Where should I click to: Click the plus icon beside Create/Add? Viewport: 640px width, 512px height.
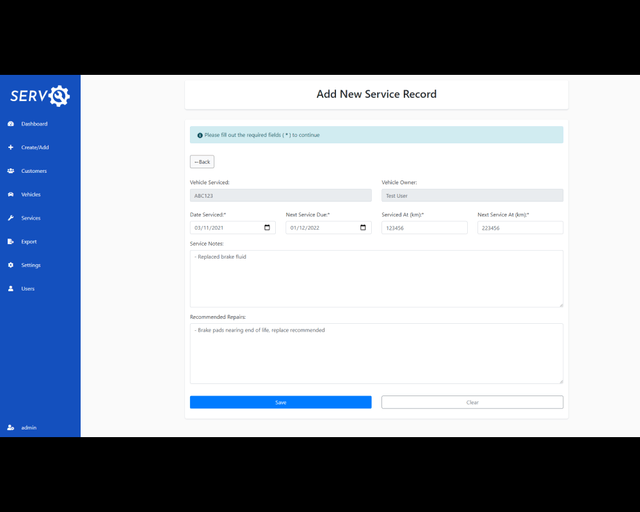(11, 147)
